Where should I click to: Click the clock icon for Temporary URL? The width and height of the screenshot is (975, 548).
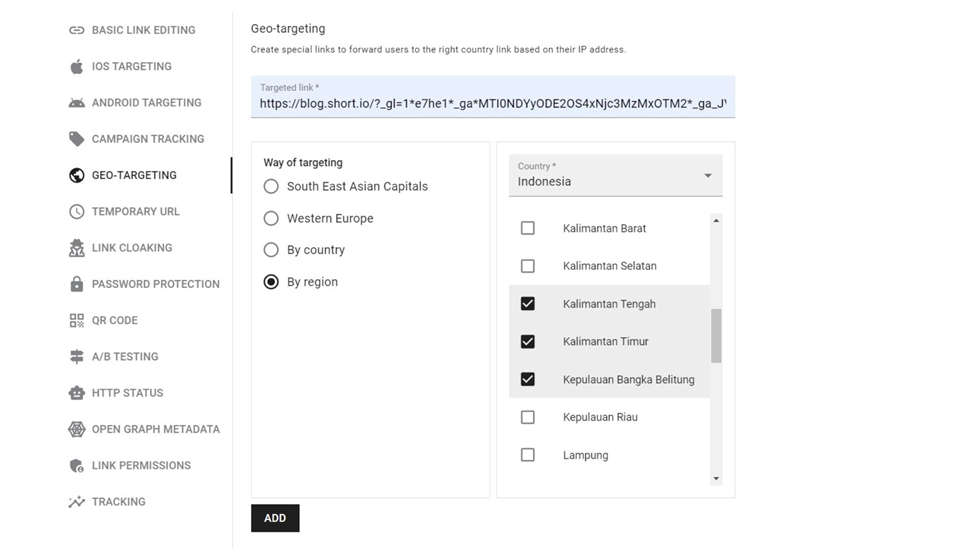pyautogui.click(x=77, y=212)
